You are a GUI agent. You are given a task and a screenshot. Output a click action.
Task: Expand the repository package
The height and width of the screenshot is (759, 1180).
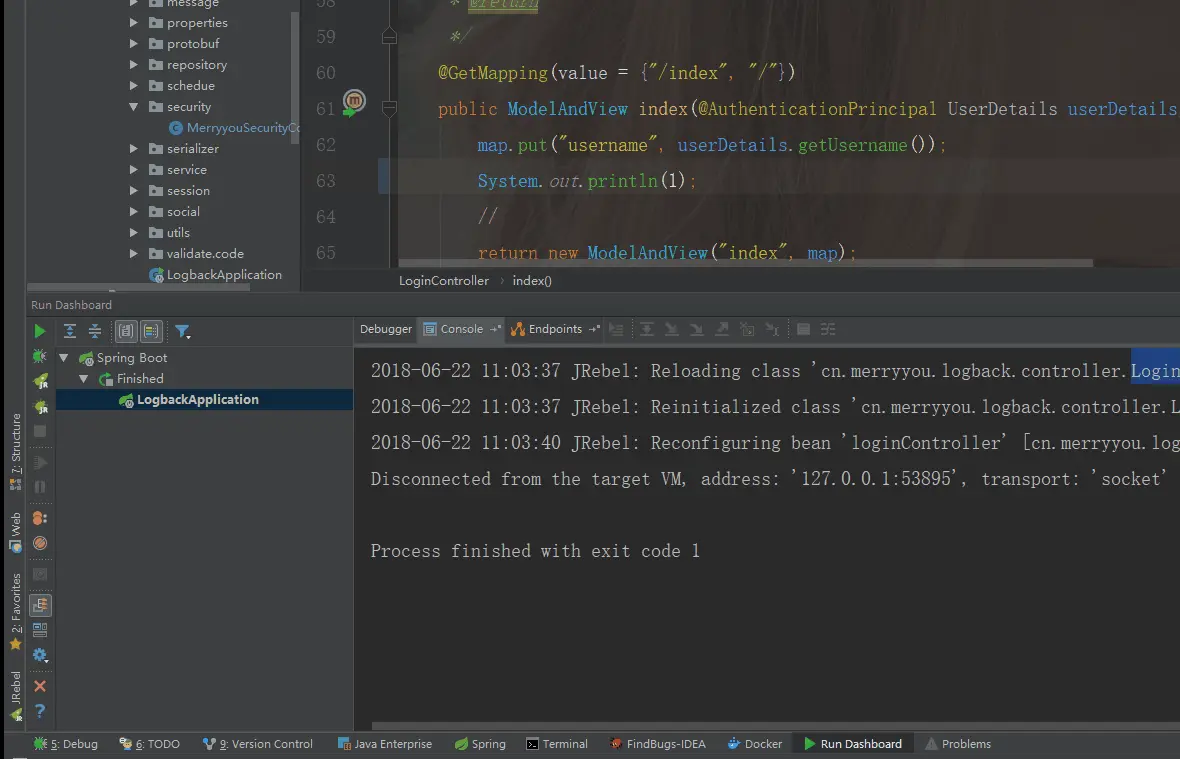(133, 65)
